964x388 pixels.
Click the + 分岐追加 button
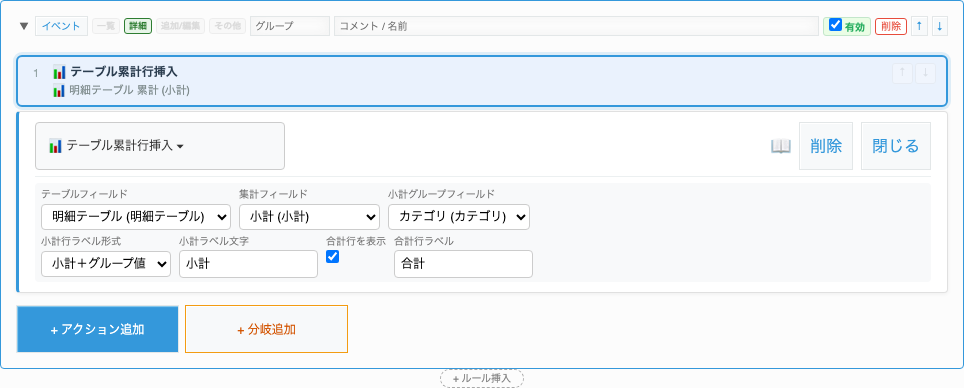266,329
